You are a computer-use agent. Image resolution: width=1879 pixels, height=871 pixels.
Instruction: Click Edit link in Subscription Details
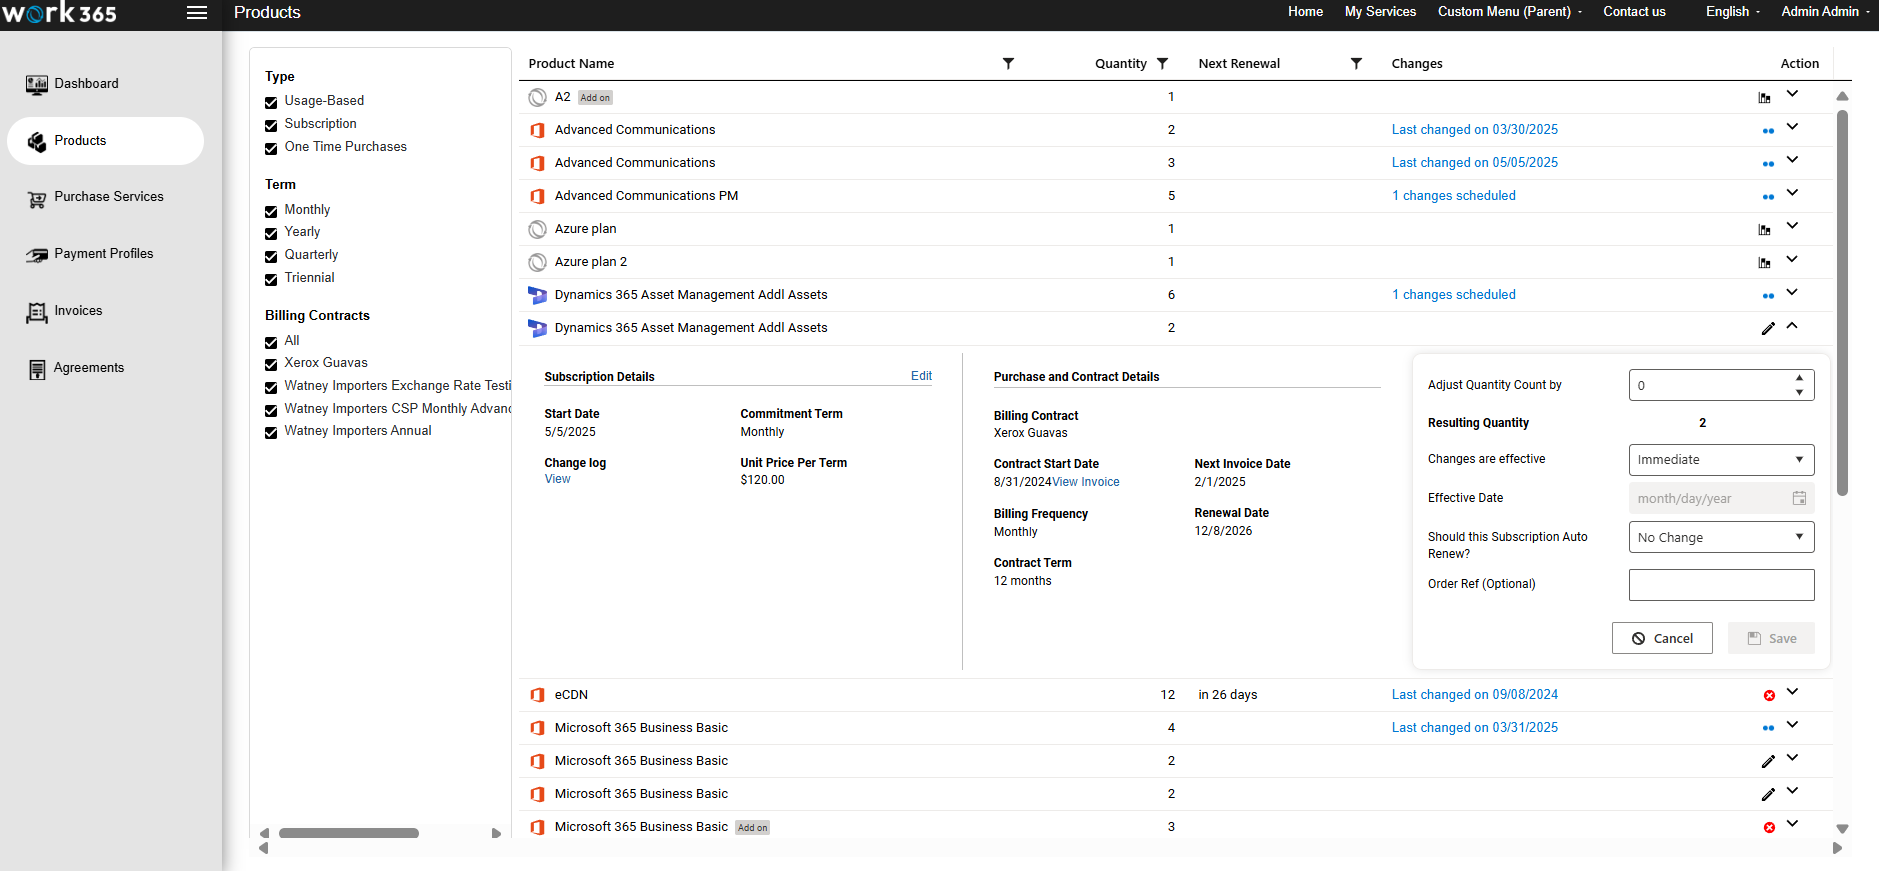pyautogui.click(x=921, y=376)
